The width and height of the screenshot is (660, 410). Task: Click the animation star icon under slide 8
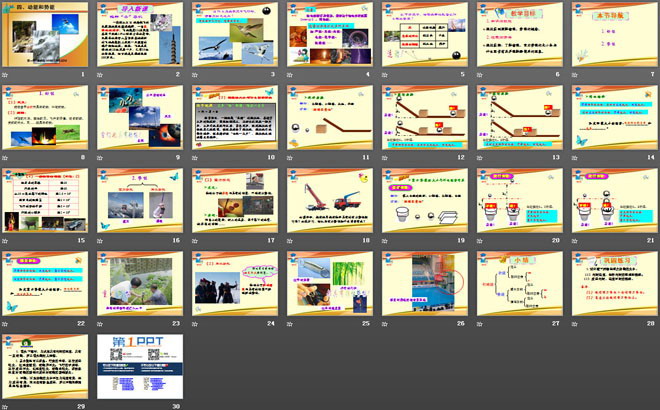(5, 157)
